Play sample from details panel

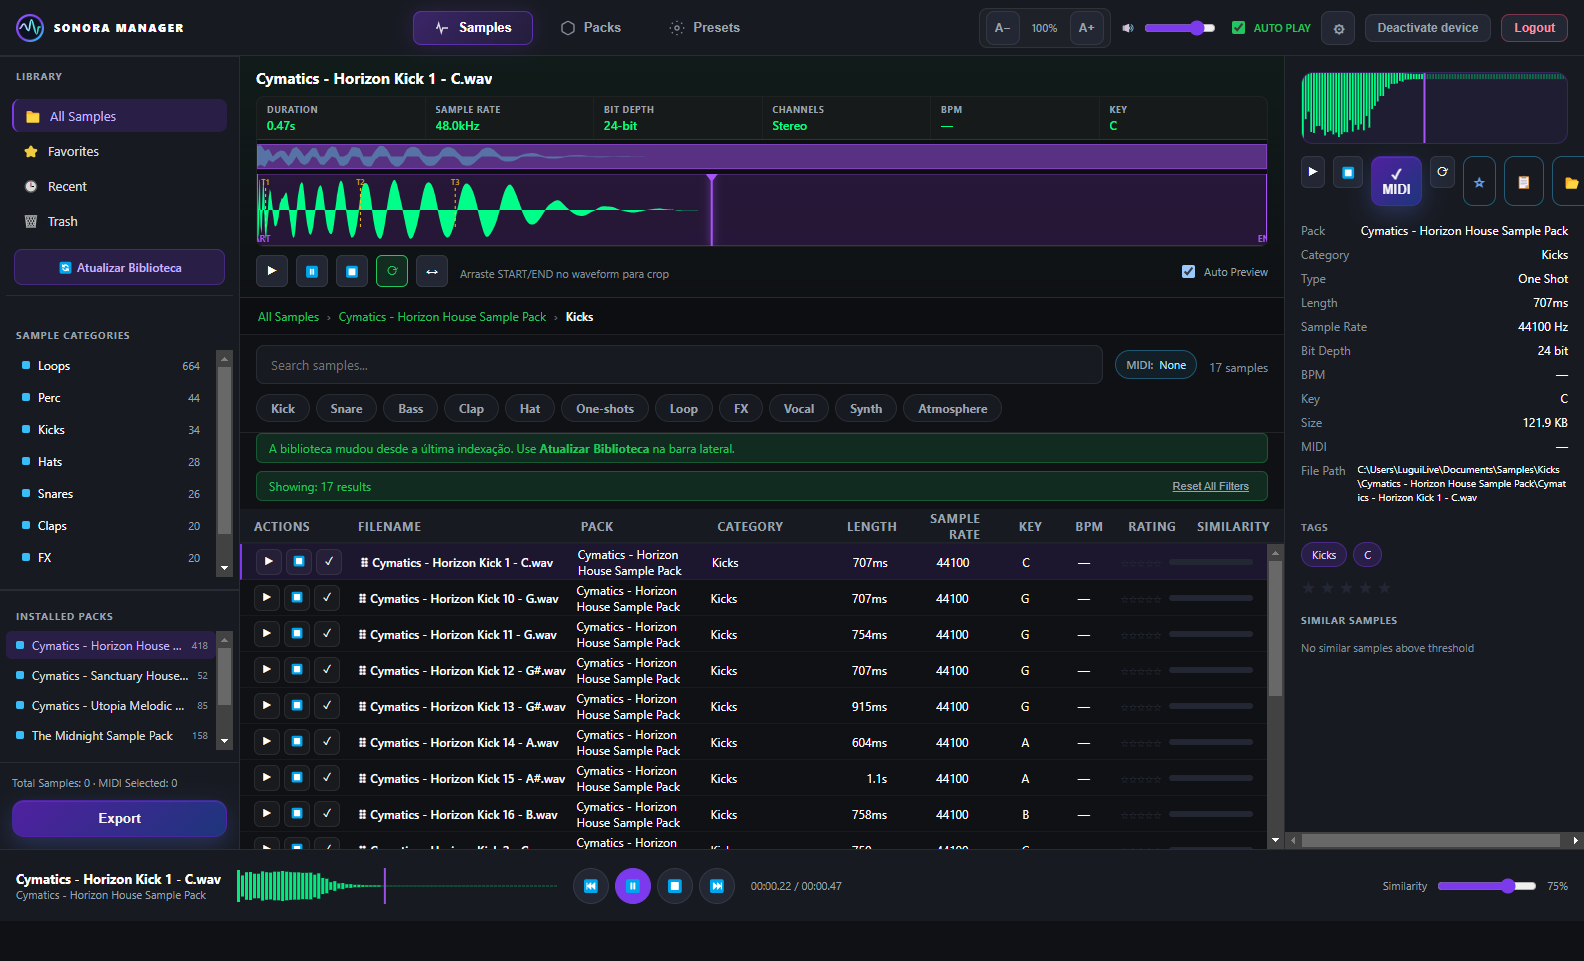pyautogui.click(x=1313, y=171)
